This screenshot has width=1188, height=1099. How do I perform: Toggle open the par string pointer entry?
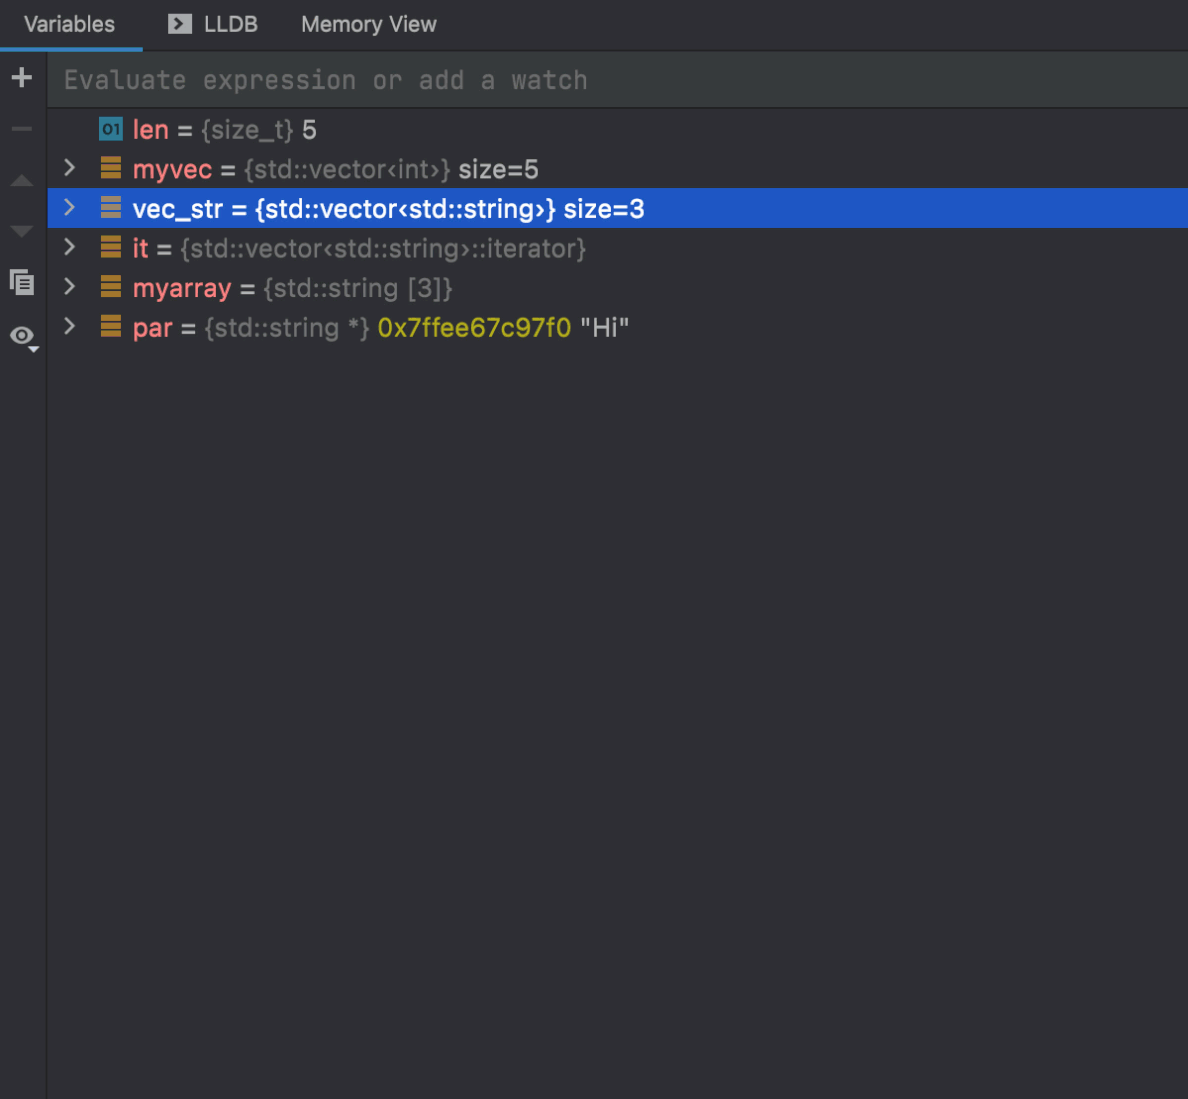(x=68, y=327)
